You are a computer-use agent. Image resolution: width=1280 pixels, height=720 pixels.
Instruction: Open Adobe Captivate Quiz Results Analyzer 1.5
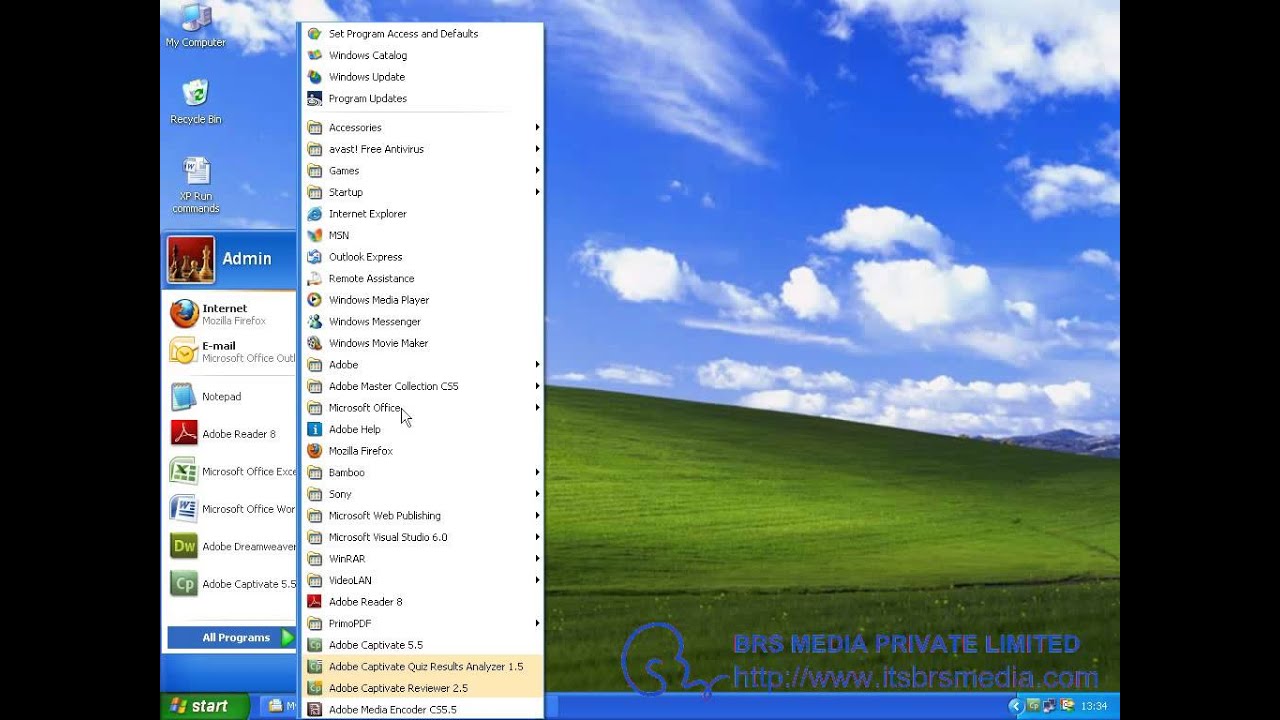tap(422, 666)
